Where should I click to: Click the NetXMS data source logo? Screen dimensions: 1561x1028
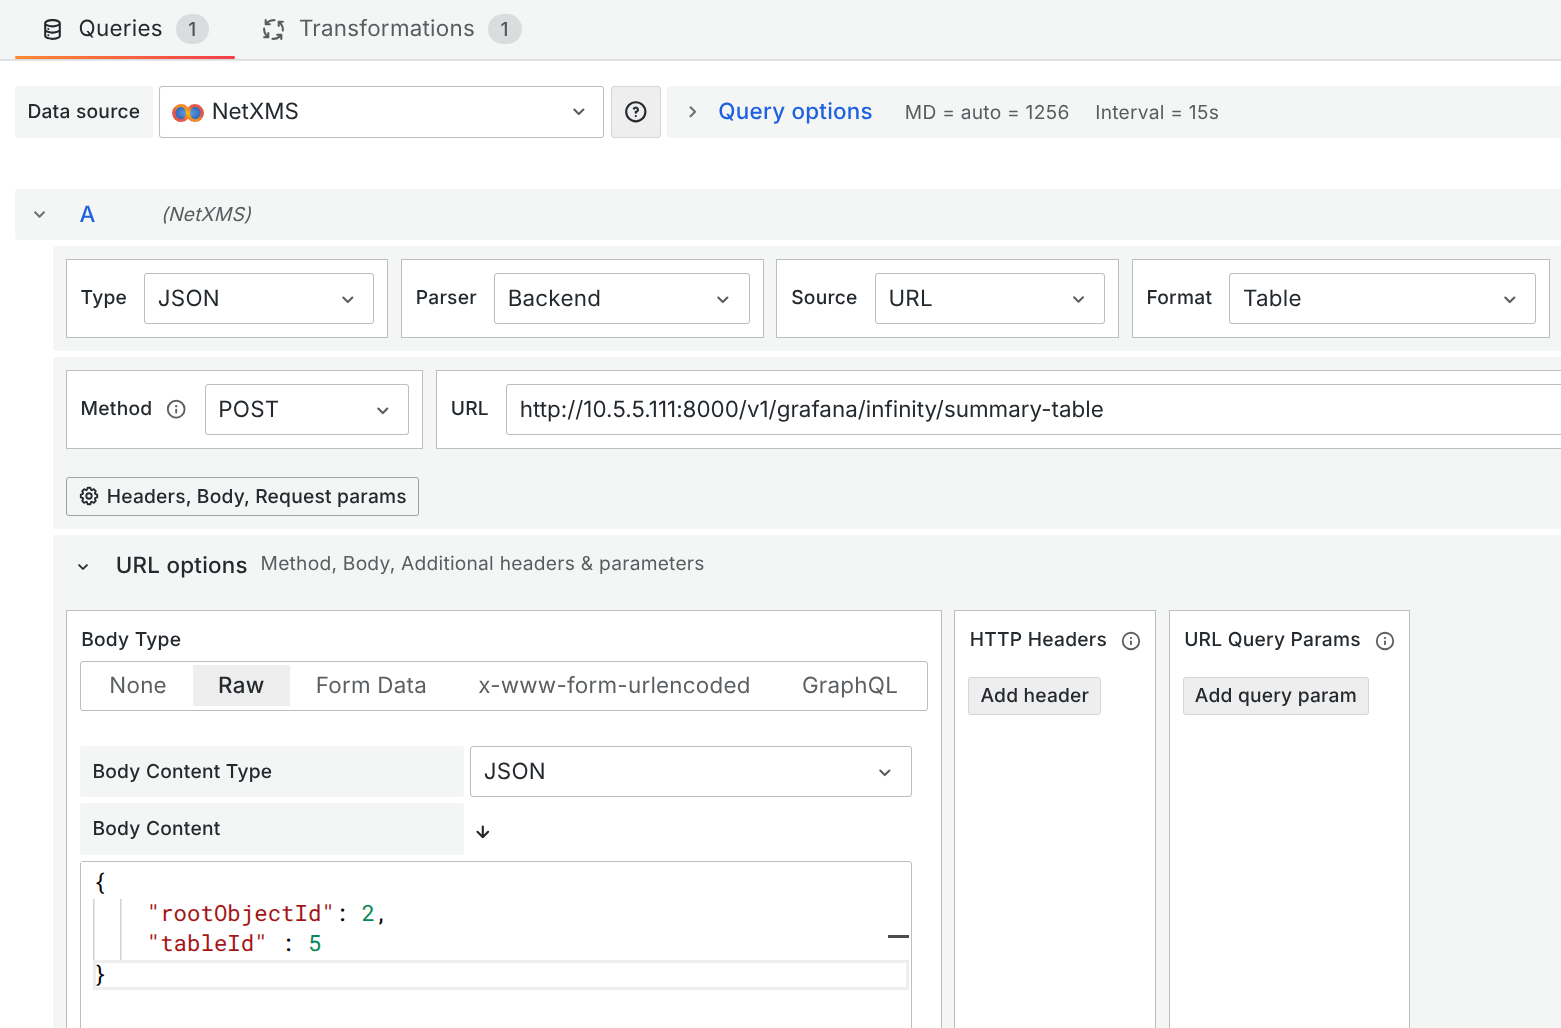[186, 111]
